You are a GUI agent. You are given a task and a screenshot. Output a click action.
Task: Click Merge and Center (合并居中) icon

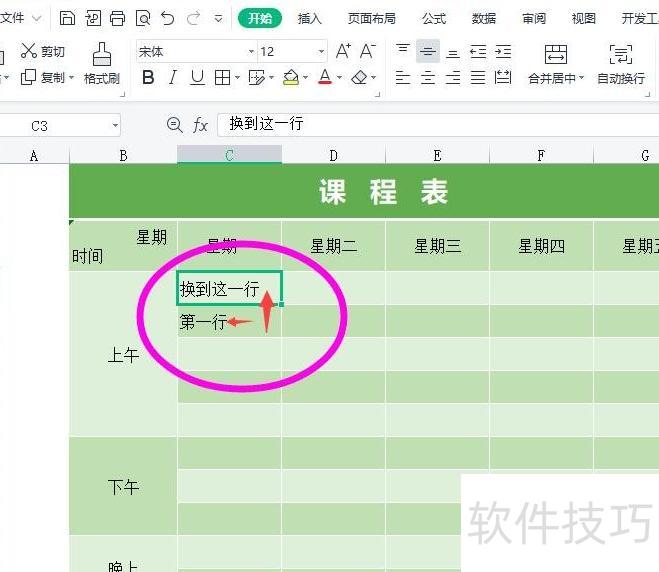[556, 55]
